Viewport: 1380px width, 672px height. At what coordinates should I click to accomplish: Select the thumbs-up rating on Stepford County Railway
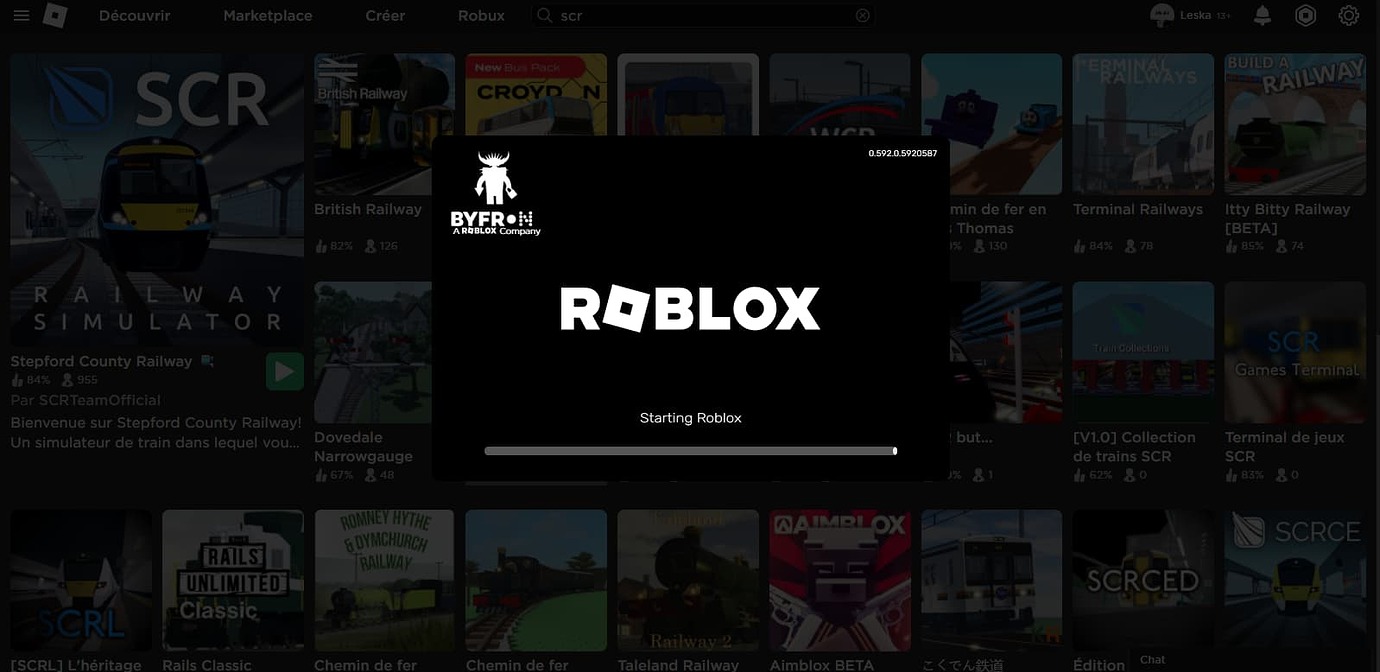tap(17, 379)
